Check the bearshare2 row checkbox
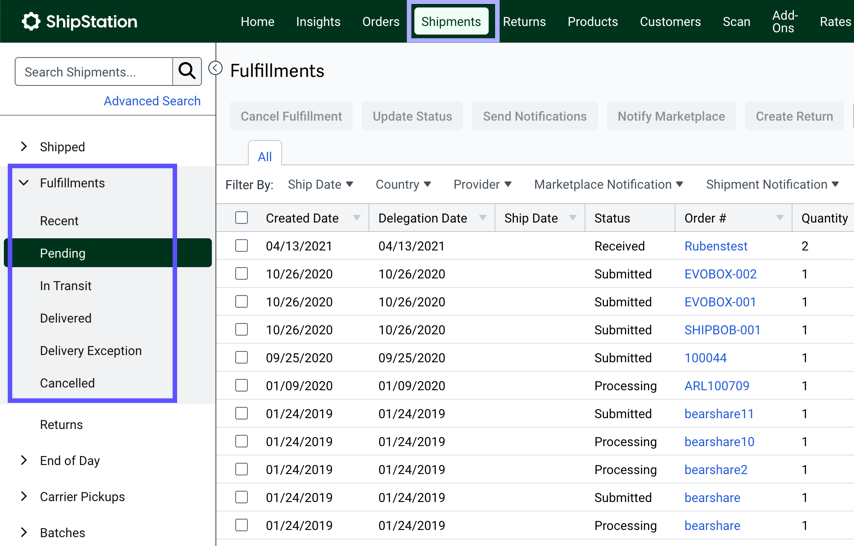The width and height of the screenshot is (854, 546). [241, 469]
